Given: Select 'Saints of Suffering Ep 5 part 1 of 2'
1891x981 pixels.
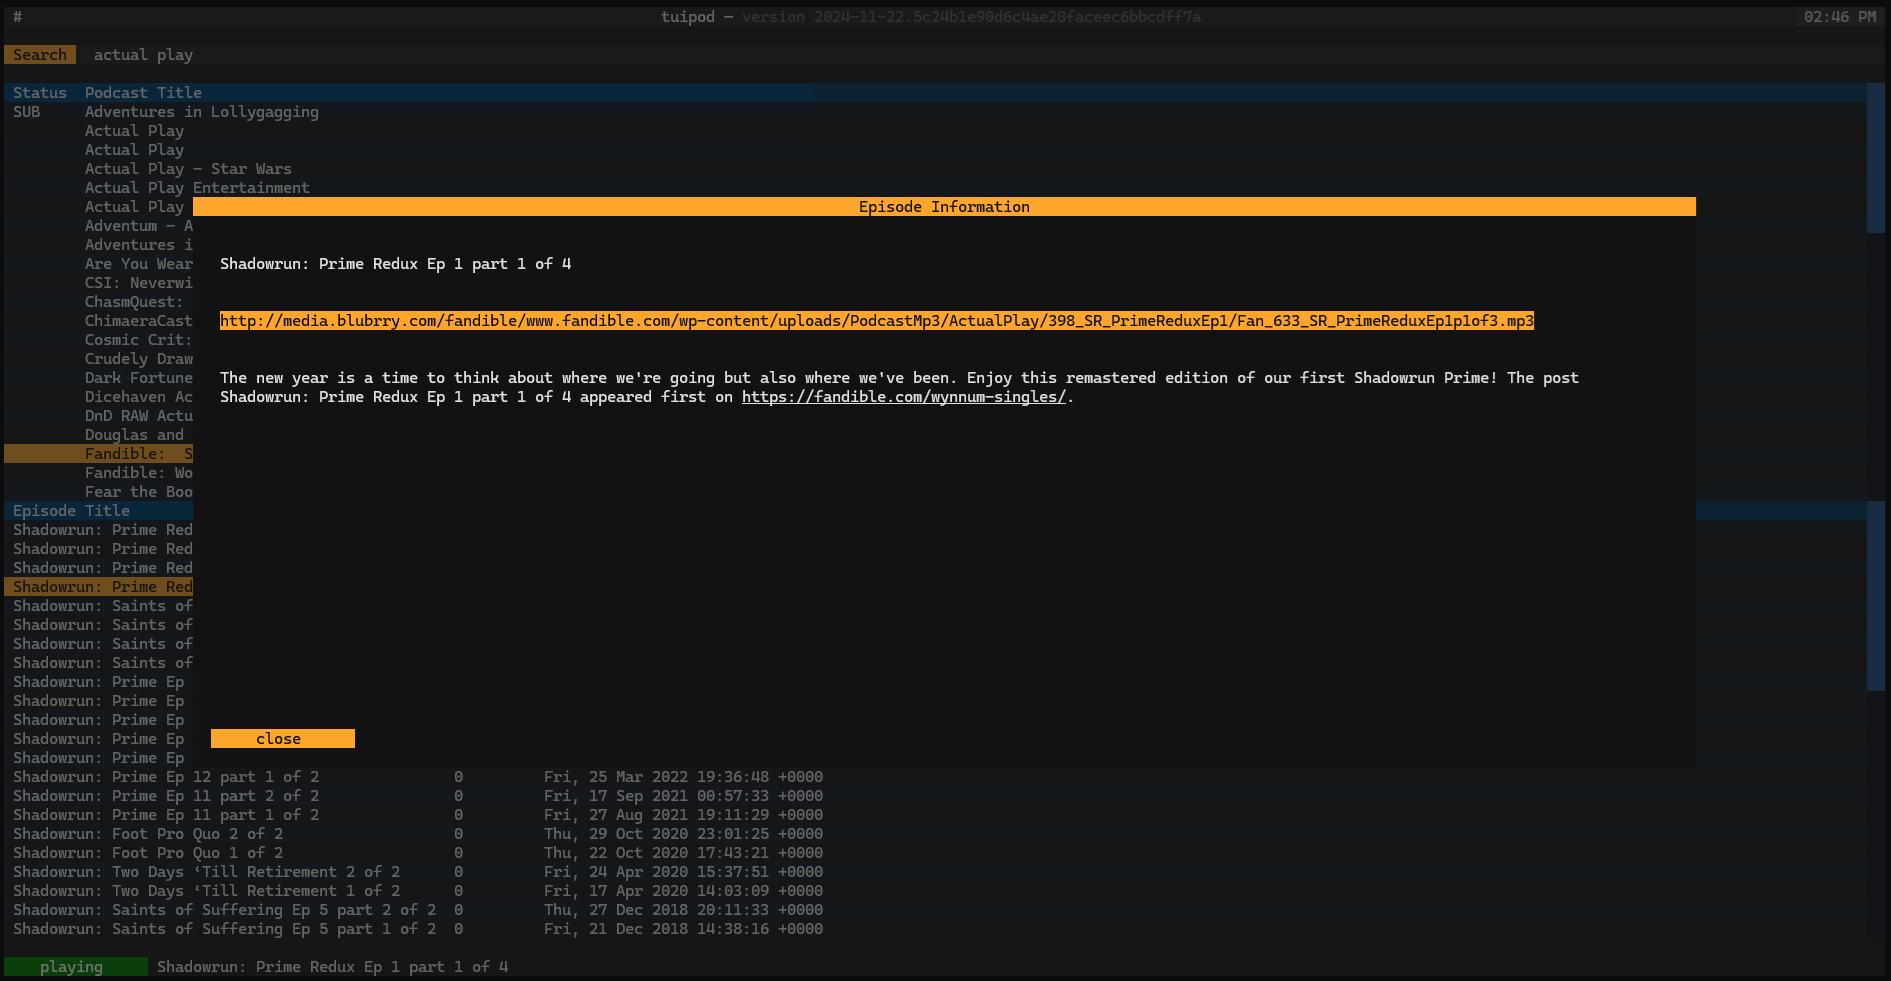Looking at the screenshot, I should point(224,929).
